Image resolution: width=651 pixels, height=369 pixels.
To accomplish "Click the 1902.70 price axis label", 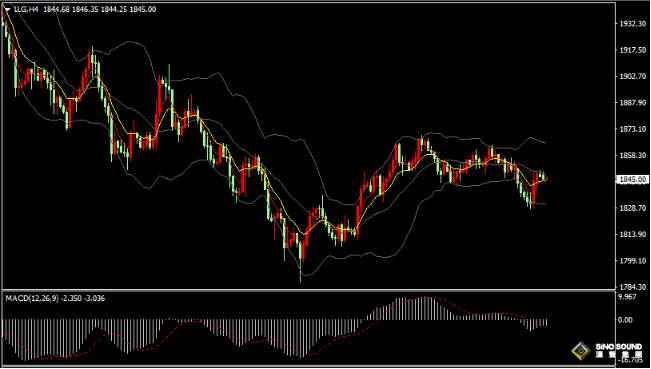I will point(634,76).
